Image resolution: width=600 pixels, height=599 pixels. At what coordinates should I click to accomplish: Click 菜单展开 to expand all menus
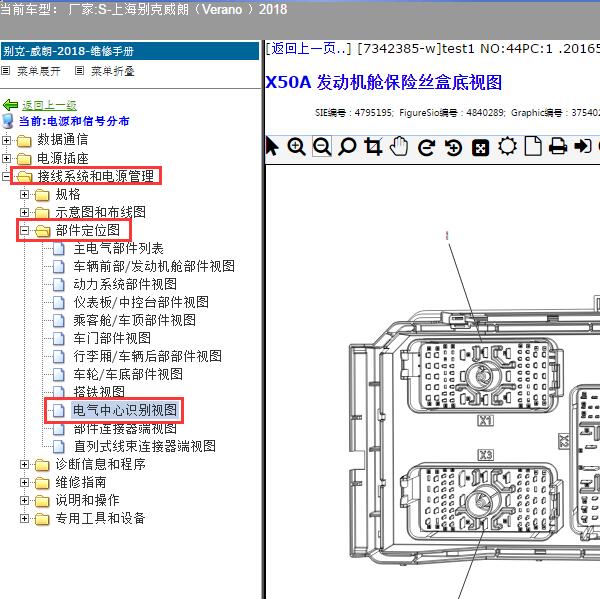(39, 71)
